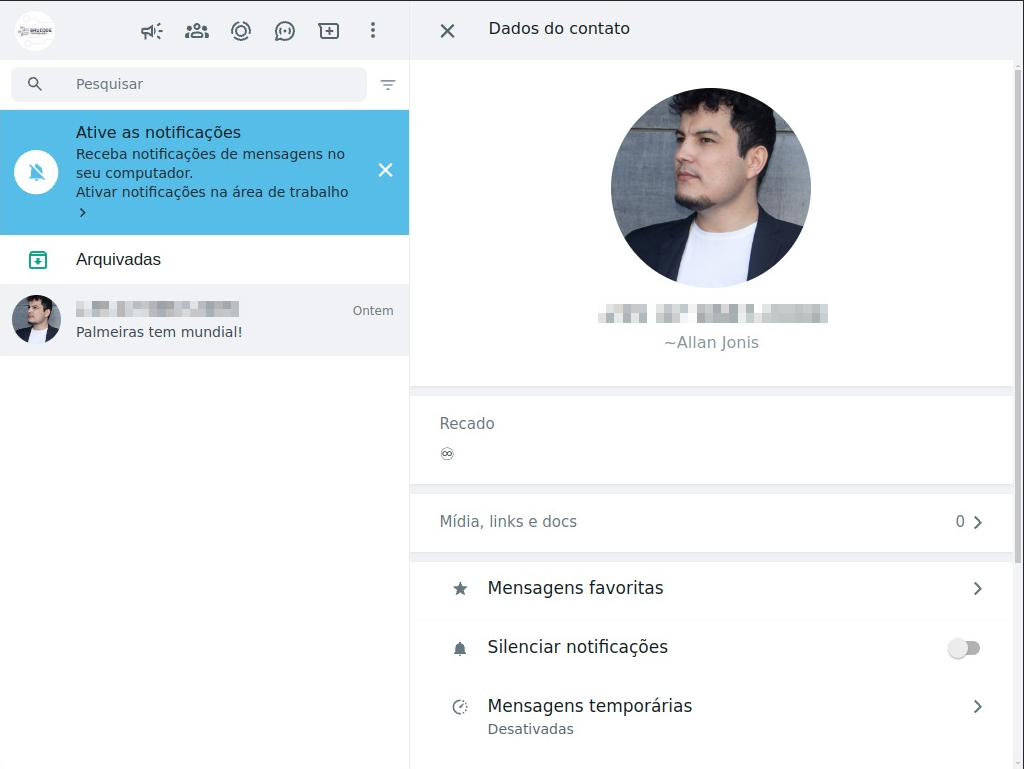Activate desktop notifications link
The width and height of the screenshot is (1024, 769).
click(x=212, y=192)
